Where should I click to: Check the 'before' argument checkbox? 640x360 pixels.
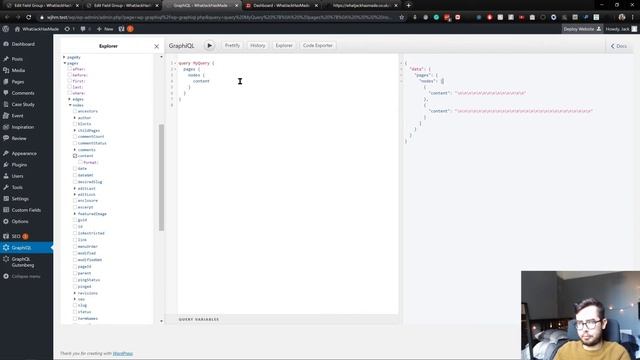click(70, 75)
